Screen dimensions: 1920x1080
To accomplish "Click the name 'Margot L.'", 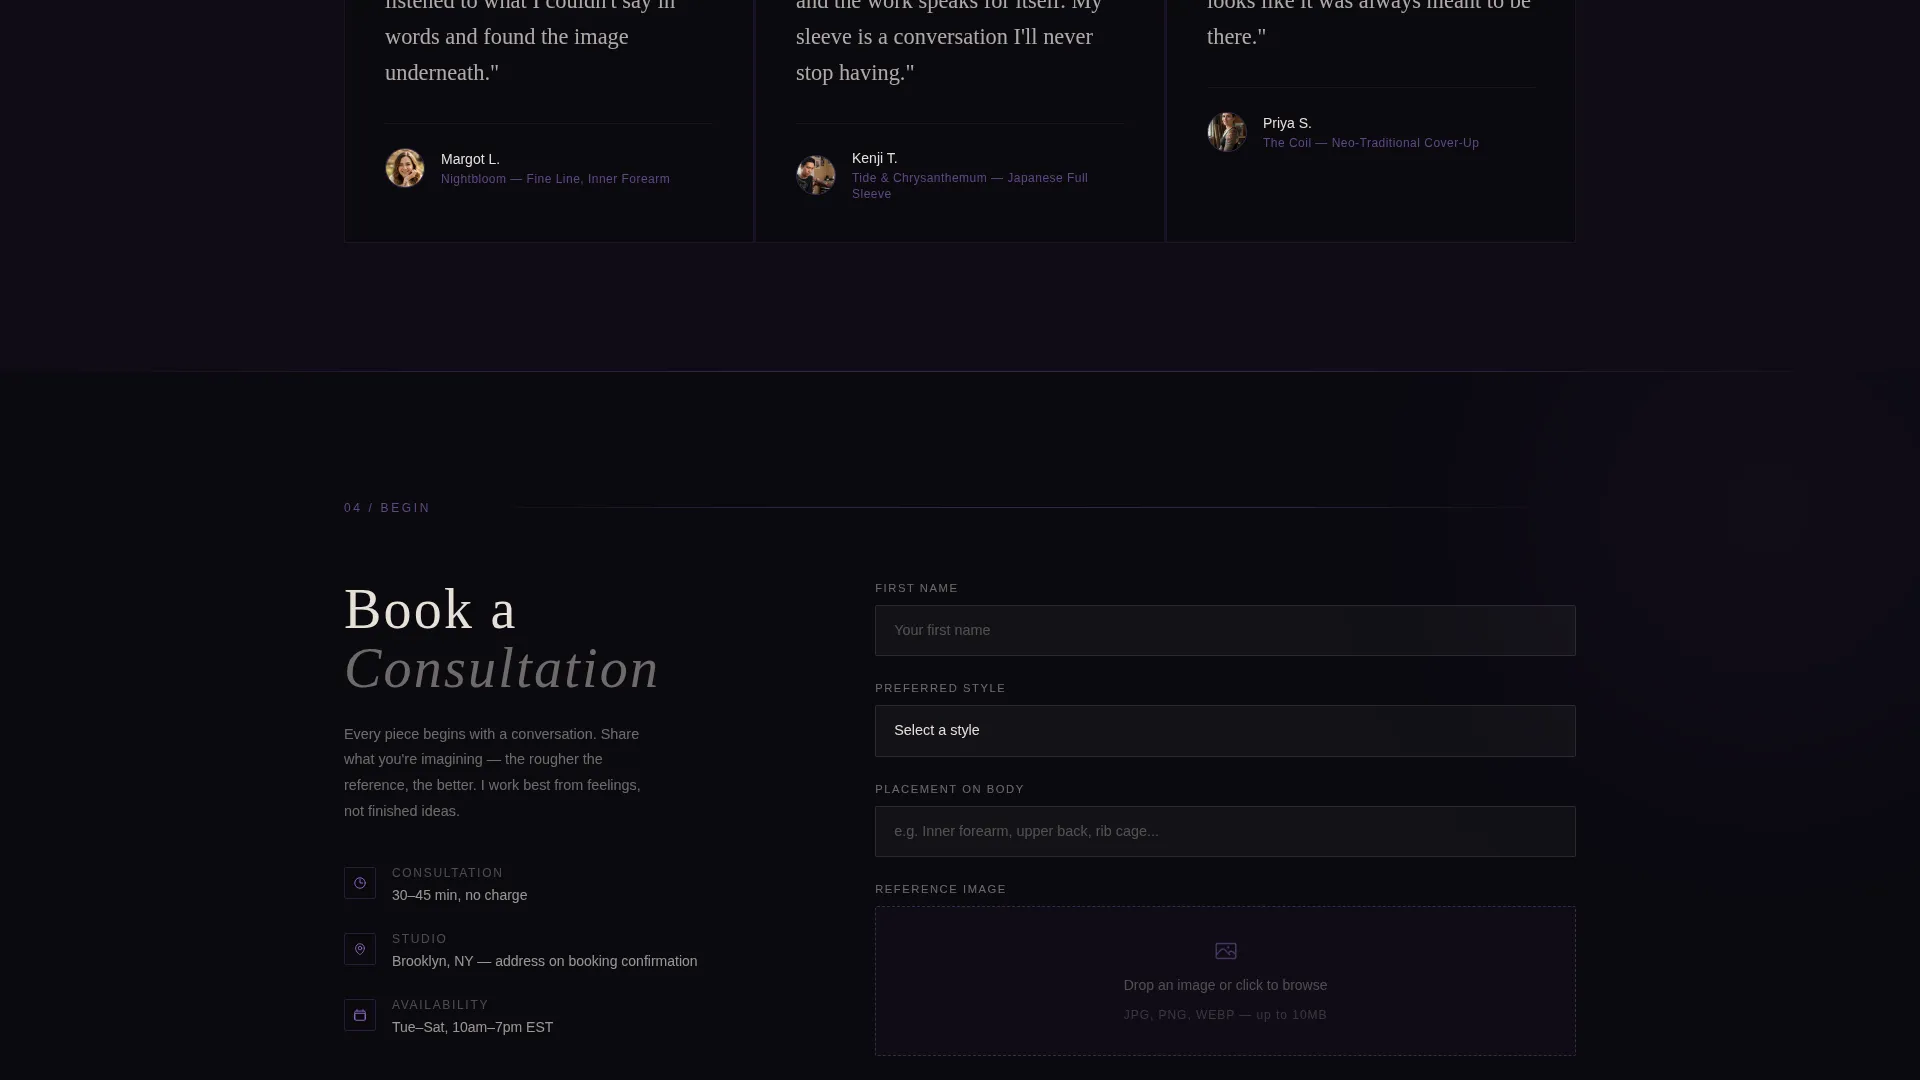I will pos(470,159).
